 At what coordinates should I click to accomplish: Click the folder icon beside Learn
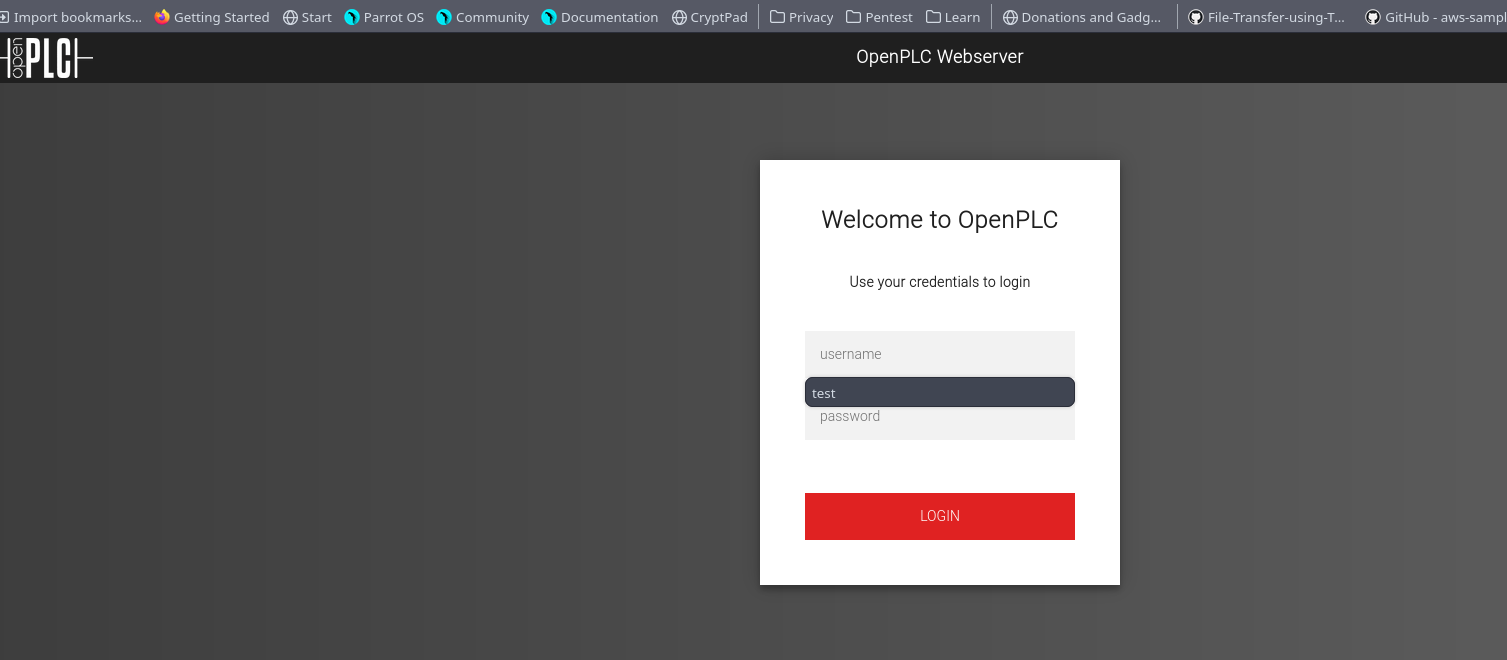tap(933, 17)
